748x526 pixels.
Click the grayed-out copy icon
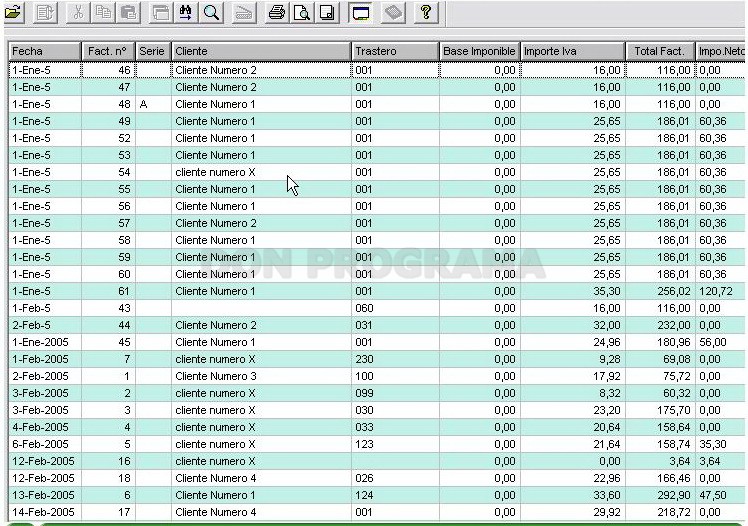pos(104,12)
